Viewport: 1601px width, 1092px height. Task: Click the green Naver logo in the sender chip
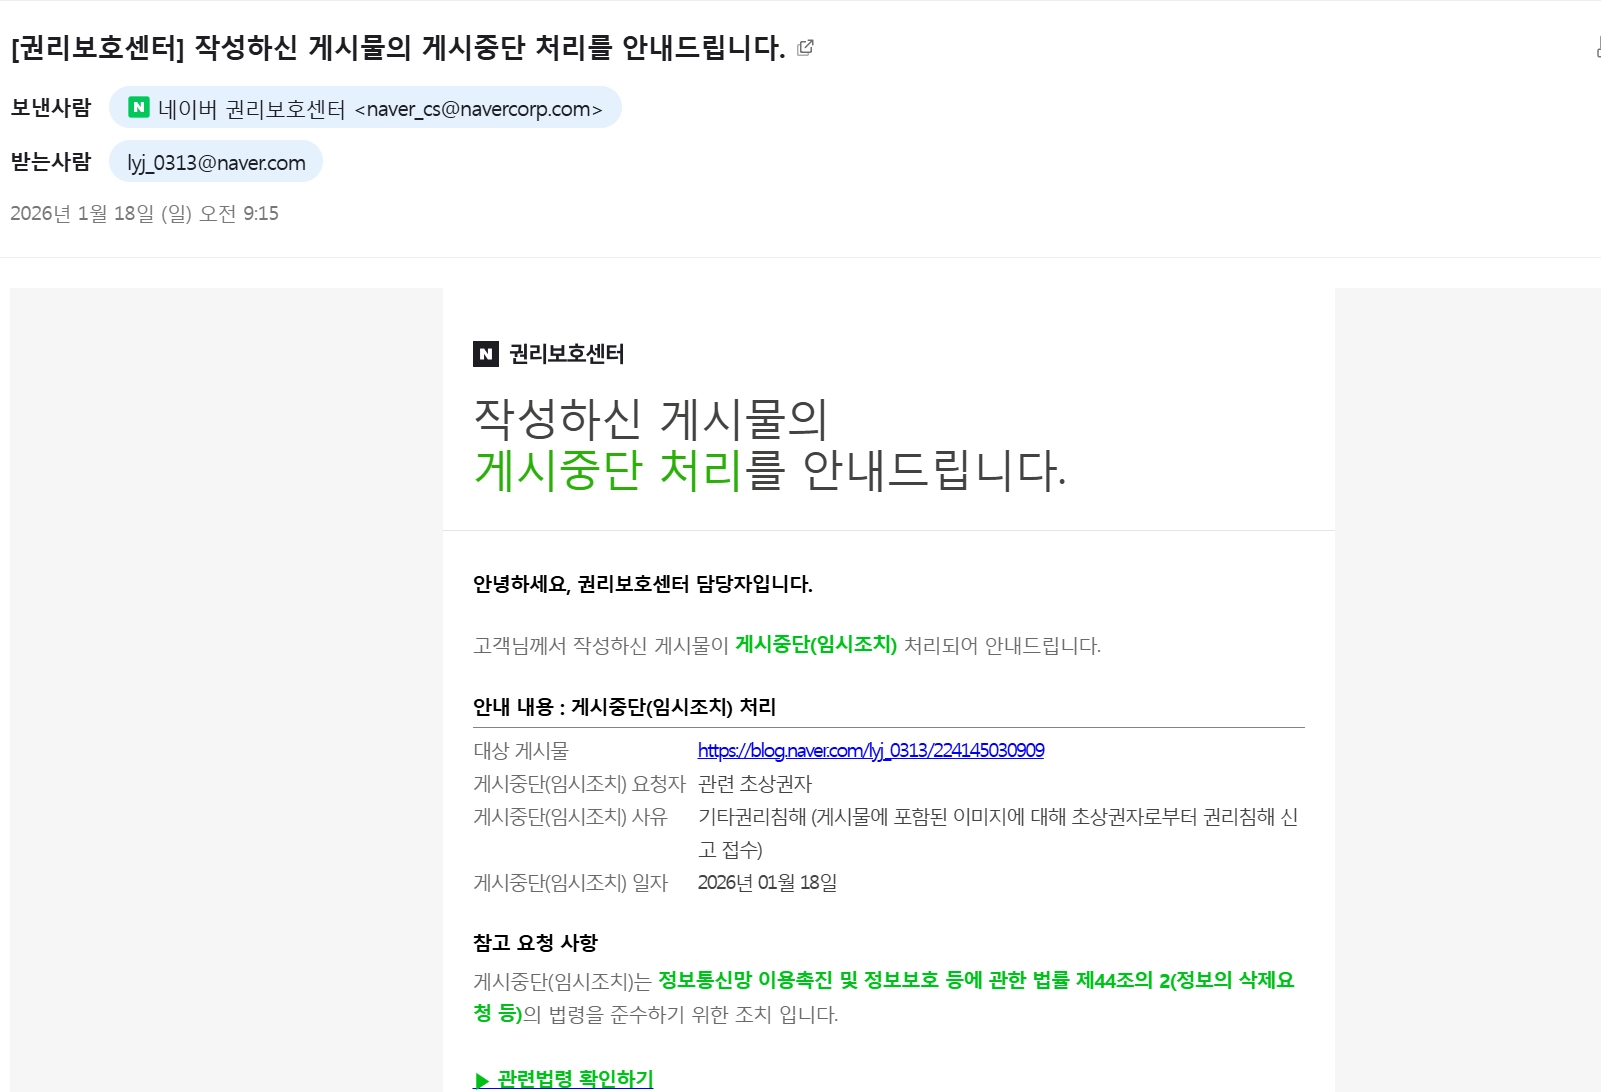coord(139,107)
